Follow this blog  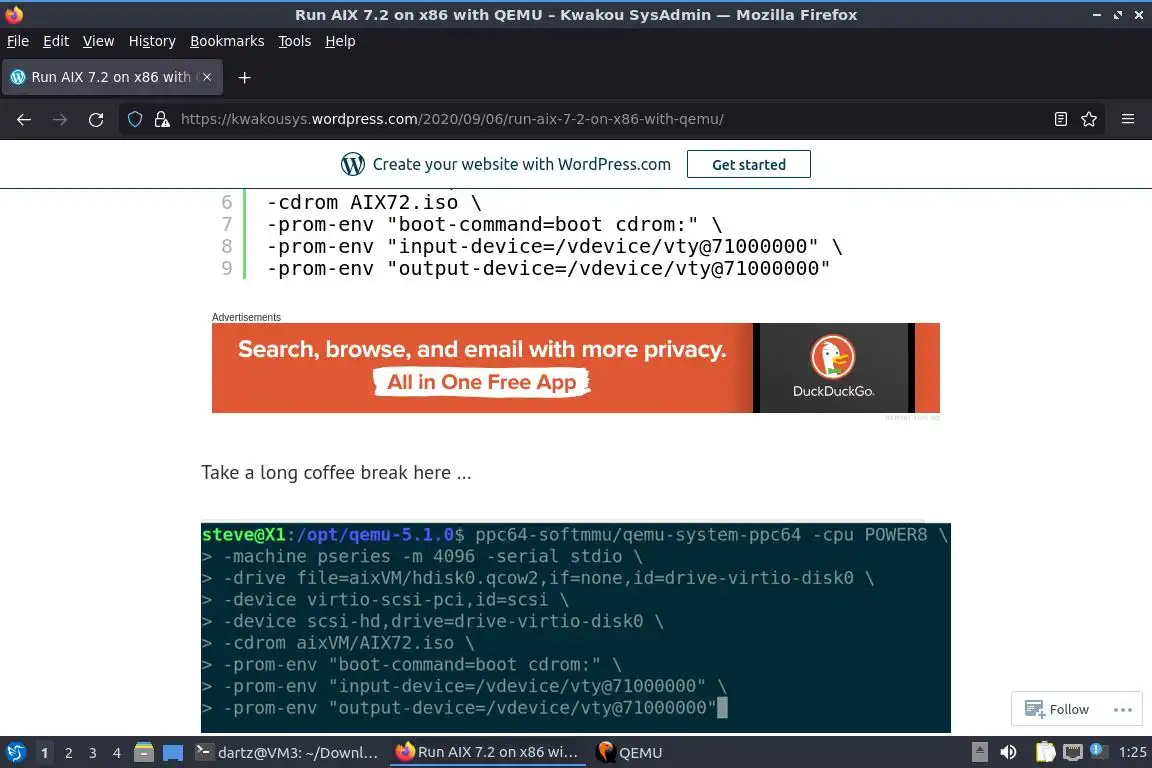coord(1056,709)
